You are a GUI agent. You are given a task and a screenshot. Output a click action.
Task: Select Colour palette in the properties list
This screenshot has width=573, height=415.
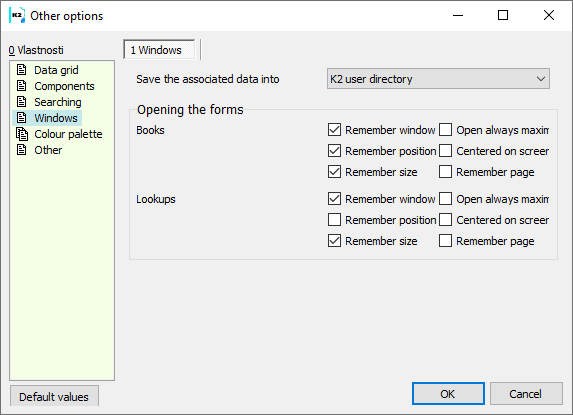click(x=68, y=134)
